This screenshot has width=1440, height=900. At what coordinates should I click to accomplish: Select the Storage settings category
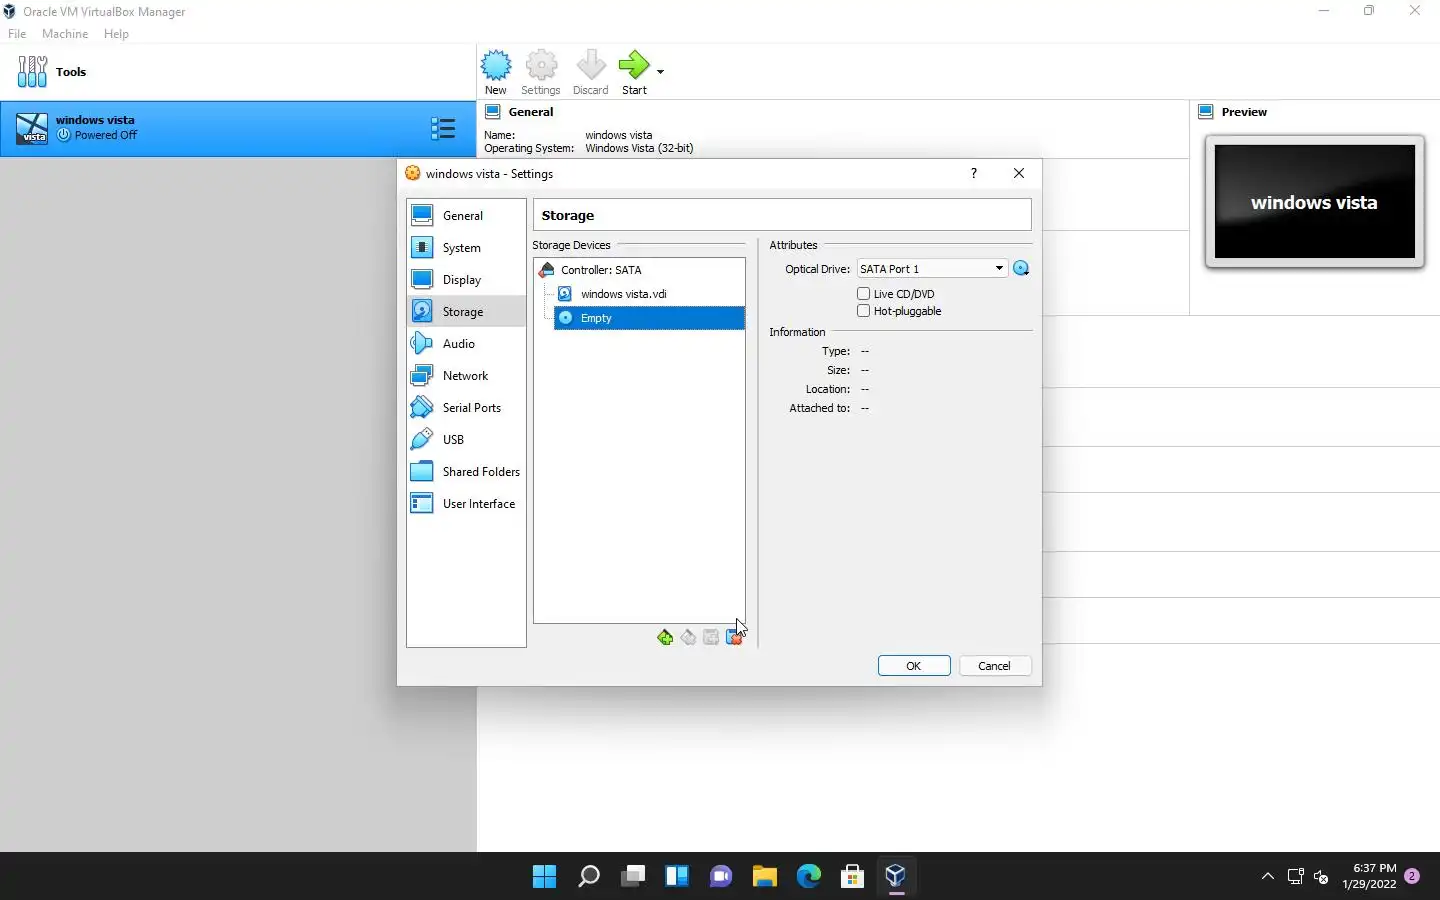[466, 312]
